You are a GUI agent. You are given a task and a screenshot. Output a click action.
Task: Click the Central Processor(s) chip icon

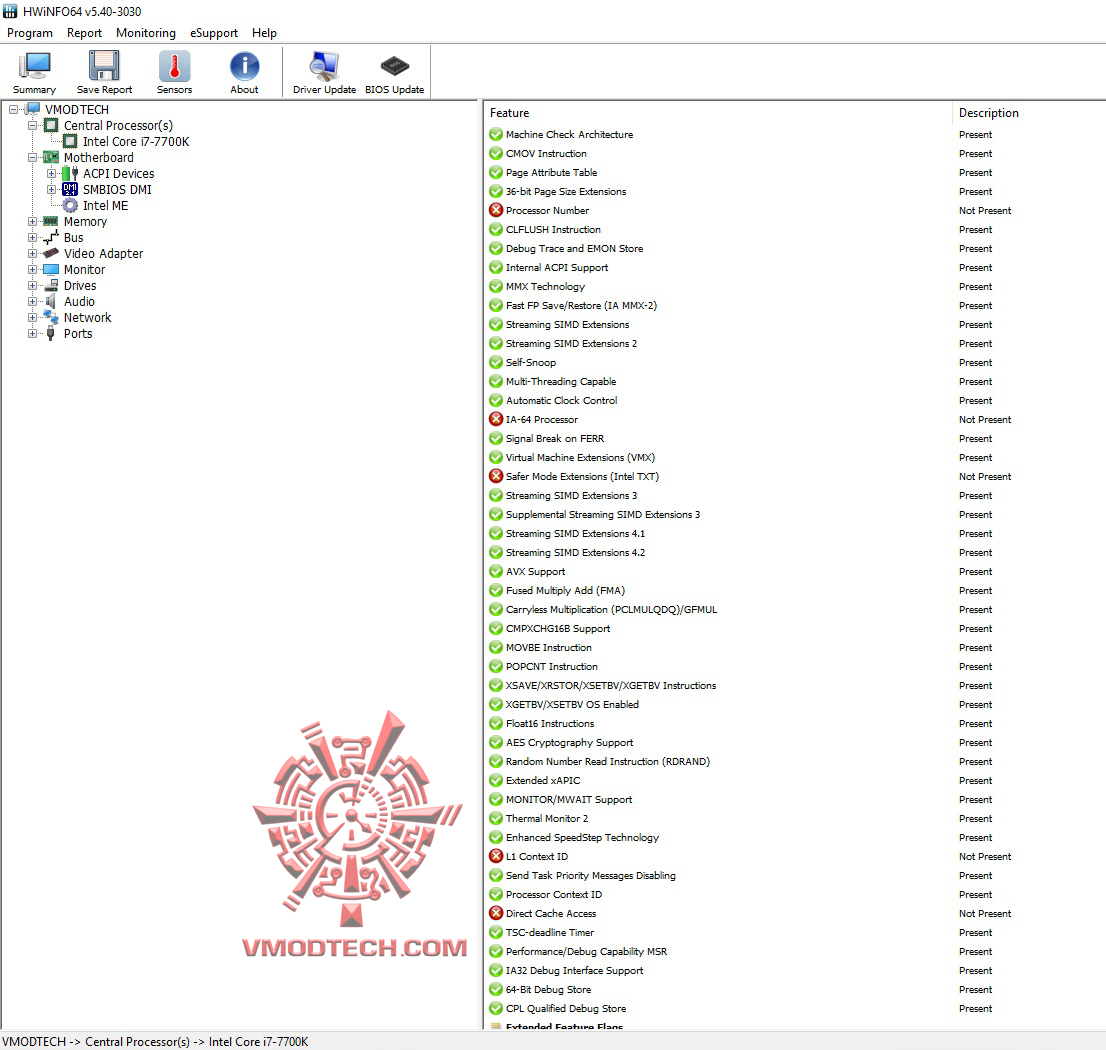(51, 126)
